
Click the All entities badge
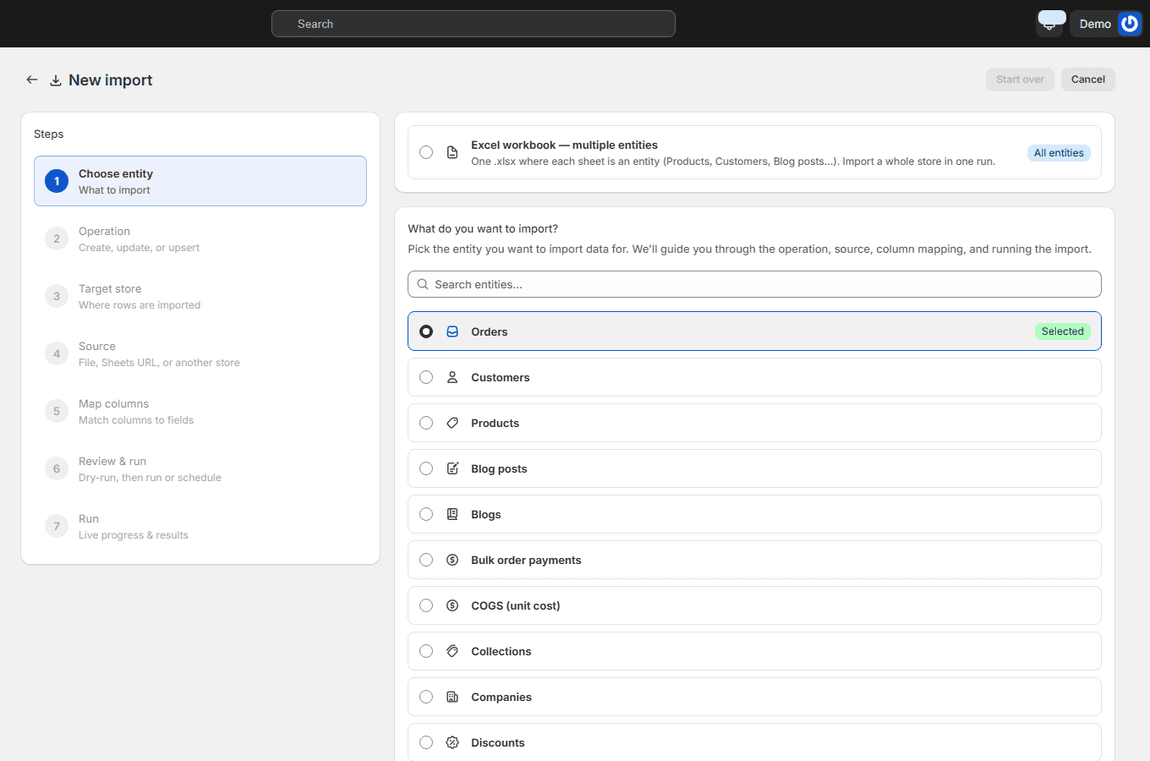[1058, 152]
